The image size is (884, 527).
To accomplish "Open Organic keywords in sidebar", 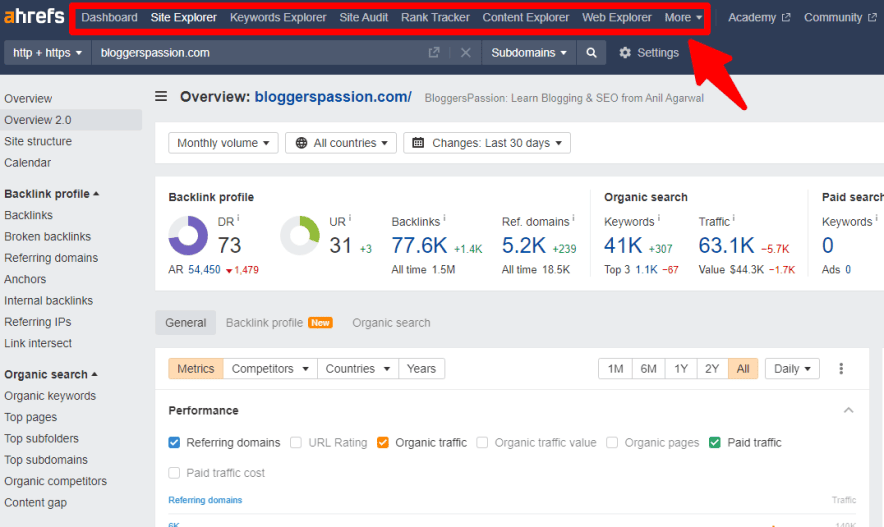I will [x=50, y=396].
